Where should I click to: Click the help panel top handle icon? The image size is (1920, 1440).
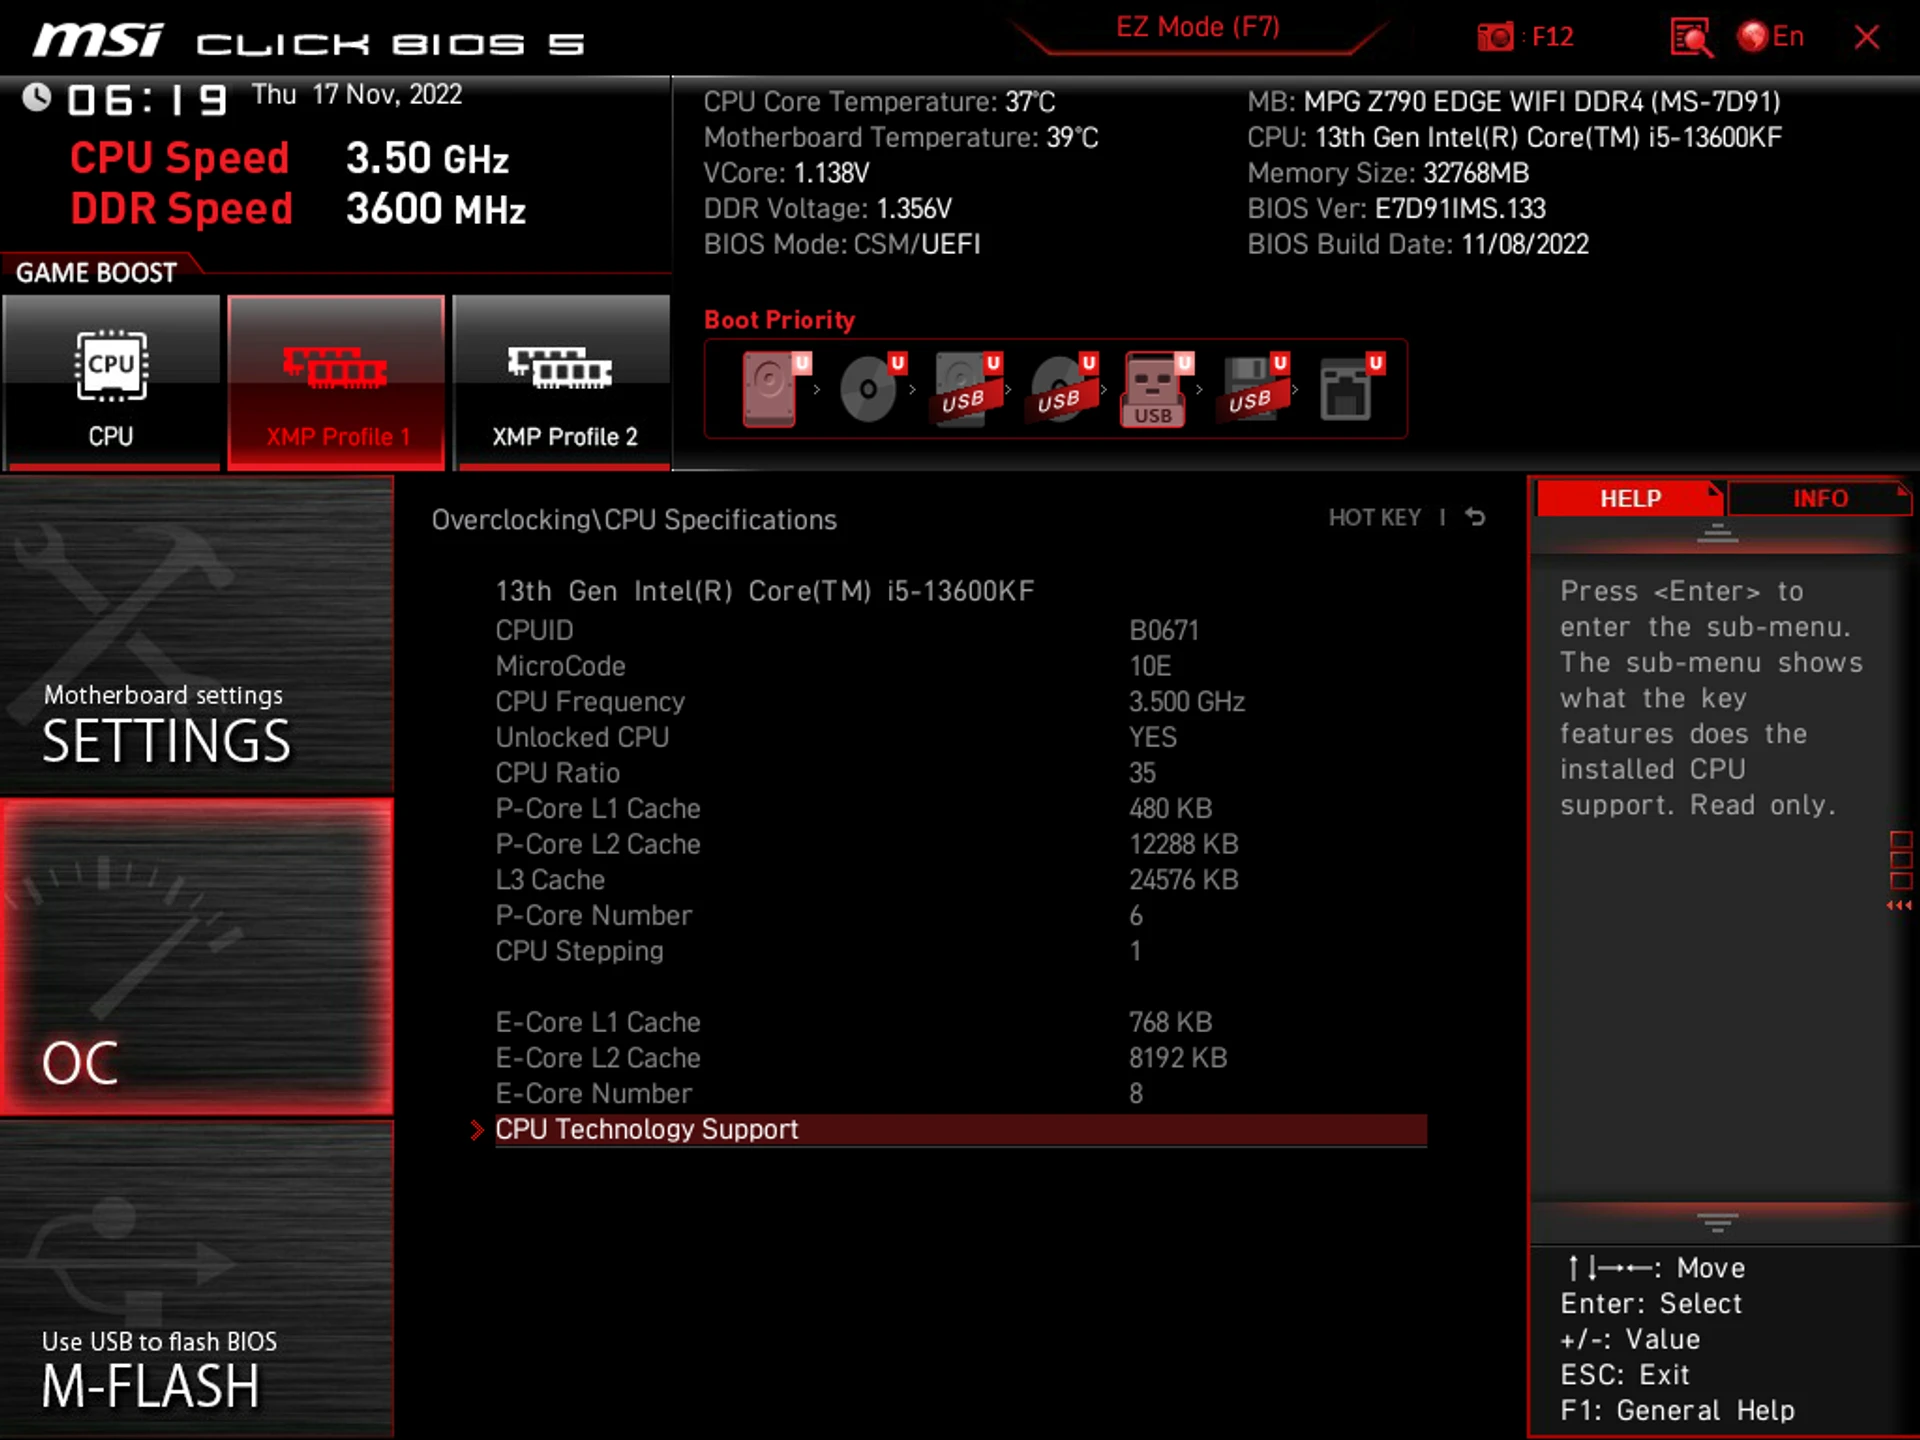(1717, 533)
